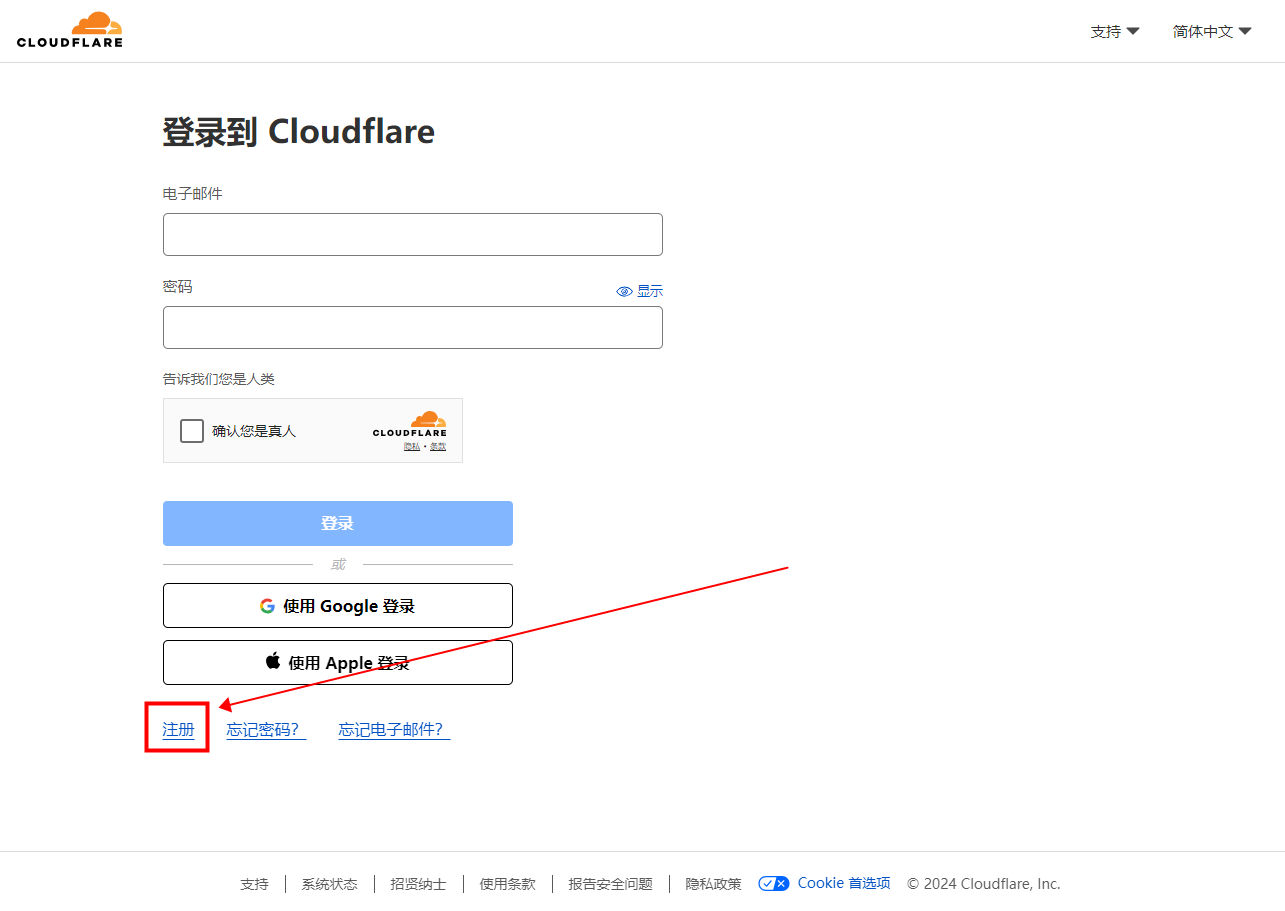Open the 隐私政策 footer link

click(x=713, y=884)
